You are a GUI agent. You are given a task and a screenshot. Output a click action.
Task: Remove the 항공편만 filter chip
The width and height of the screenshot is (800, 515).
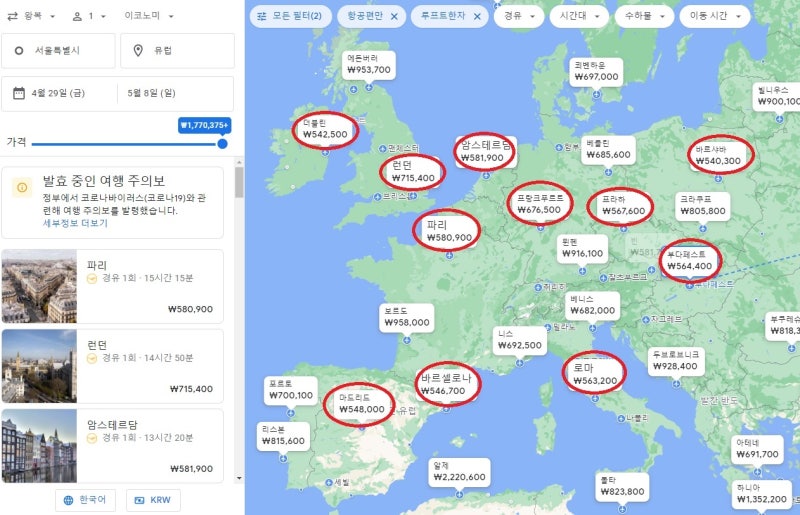tap(394, 17)
